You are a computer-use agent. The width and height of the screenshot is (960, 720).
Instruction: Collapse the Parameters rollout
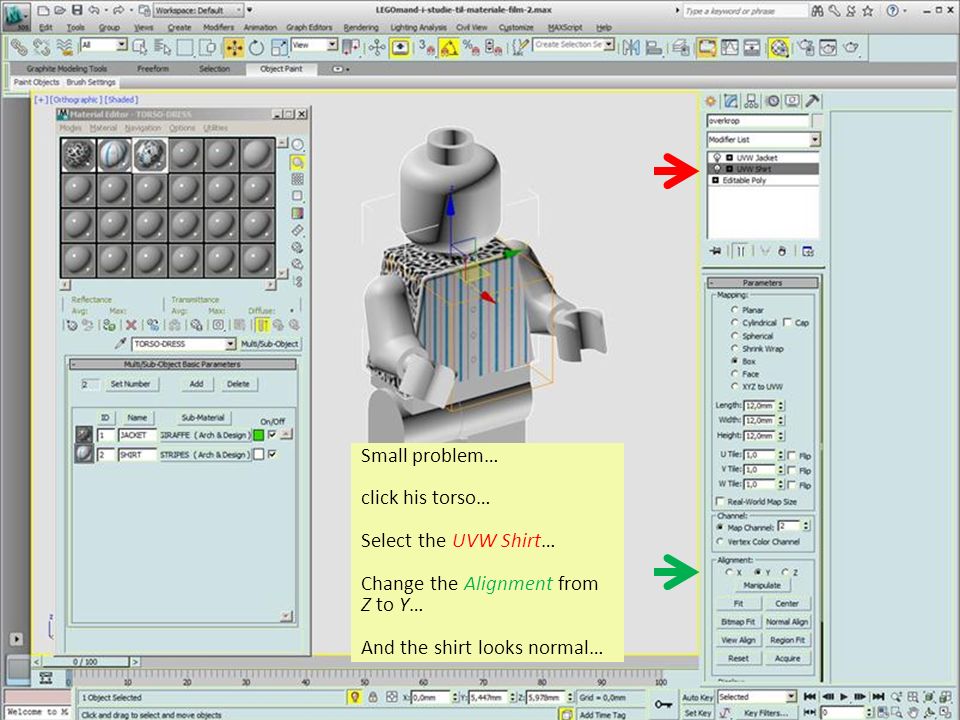pyautogui.click(x=763, y=283)
